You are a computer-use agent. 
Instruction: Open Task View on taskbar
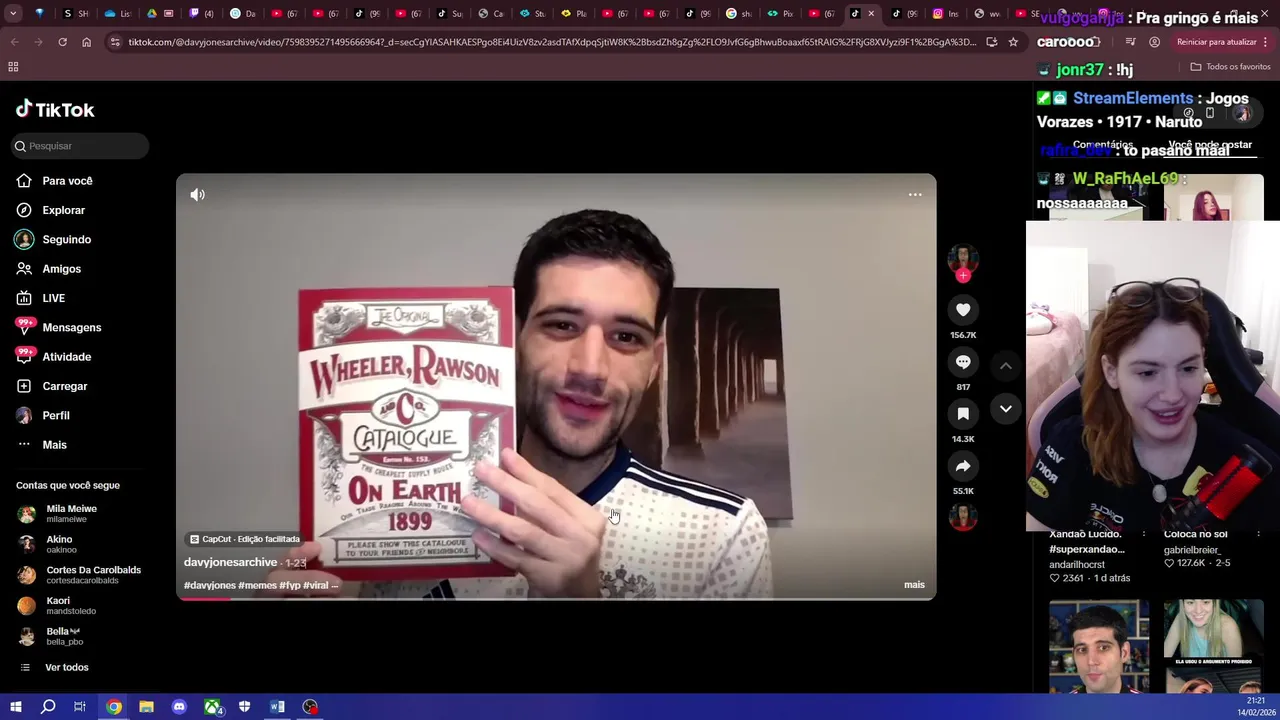80,707
